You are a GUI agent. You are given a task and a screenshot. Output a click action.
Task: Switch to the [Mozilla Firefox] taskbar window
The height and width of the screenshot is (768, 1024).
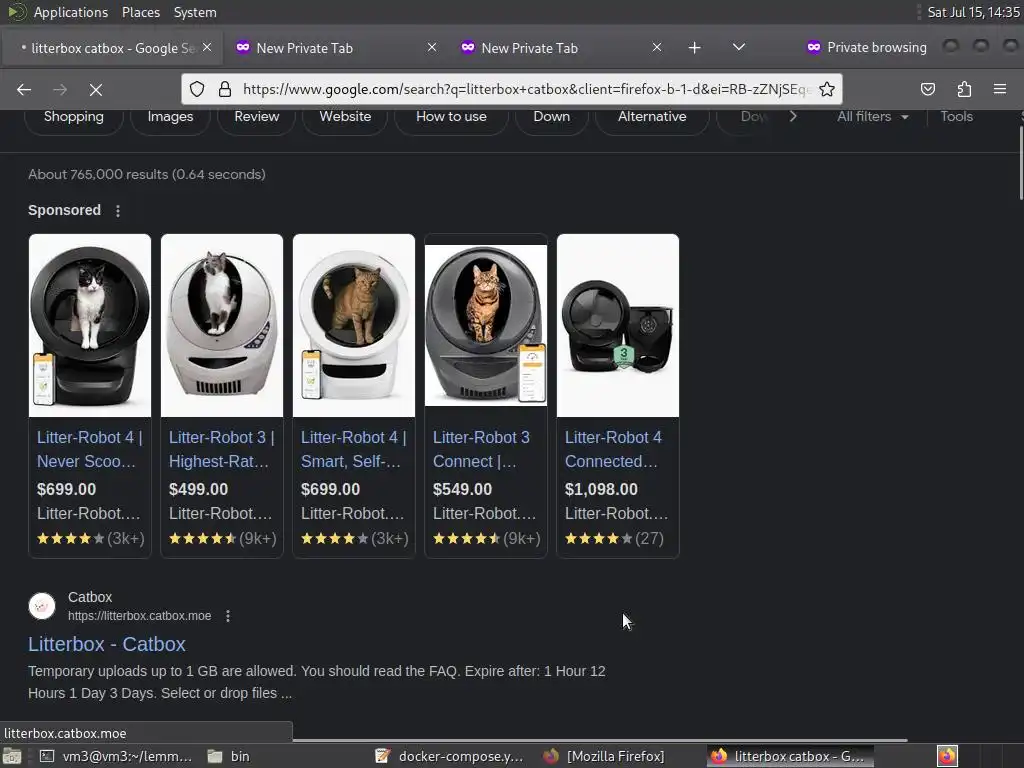(605, 756)
